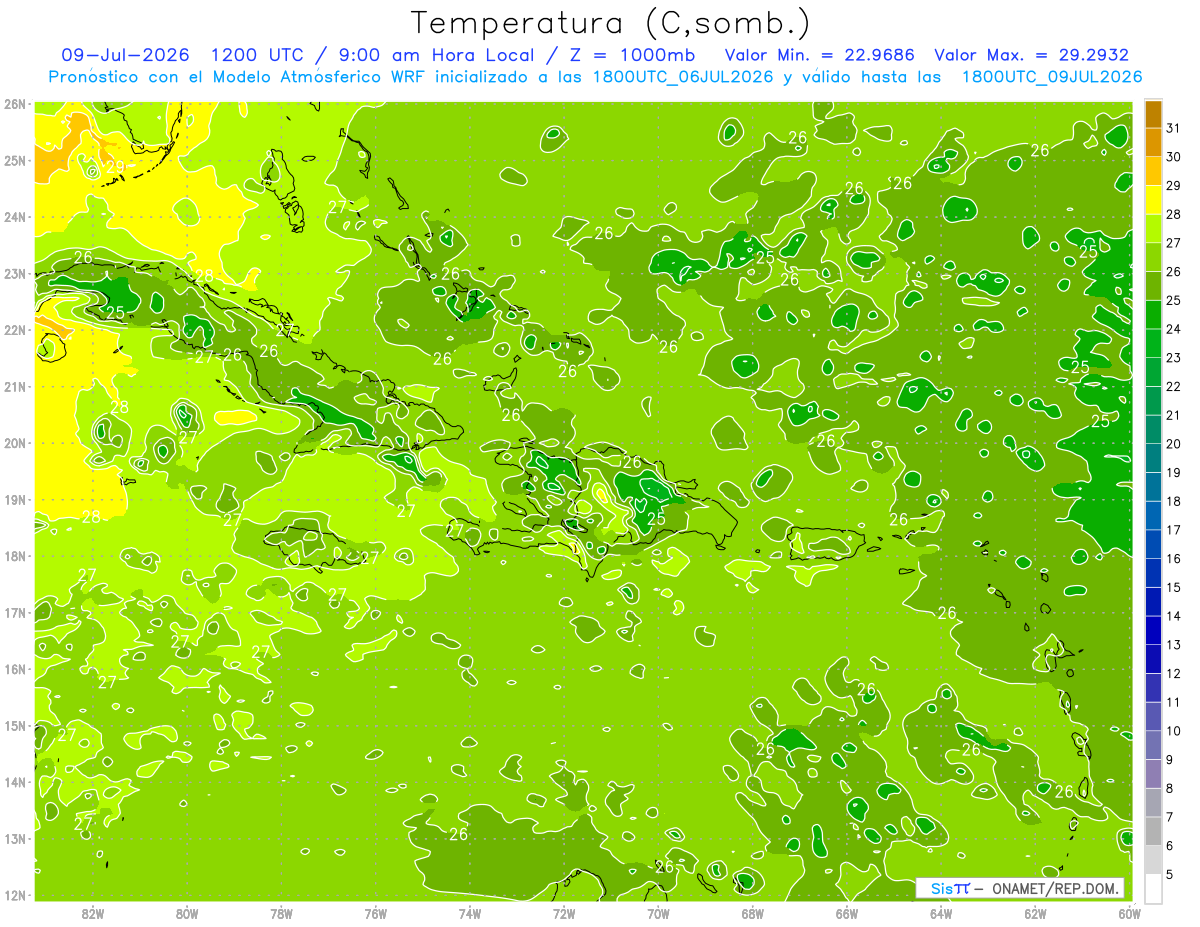Click the '16N' latitude axis label
Image resolution: width=1200 pixels, height=927 pixels.
tap(15, 669)
